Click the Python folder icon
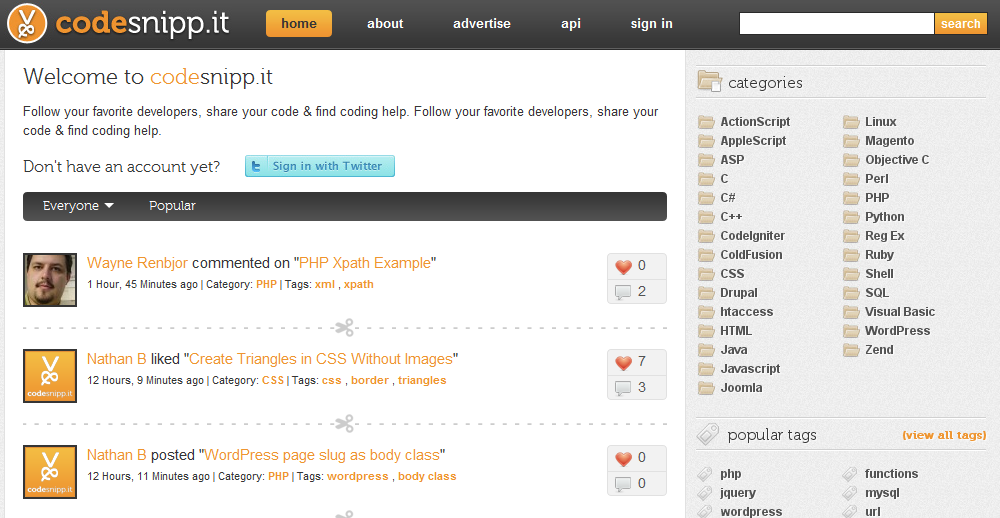 851,217
